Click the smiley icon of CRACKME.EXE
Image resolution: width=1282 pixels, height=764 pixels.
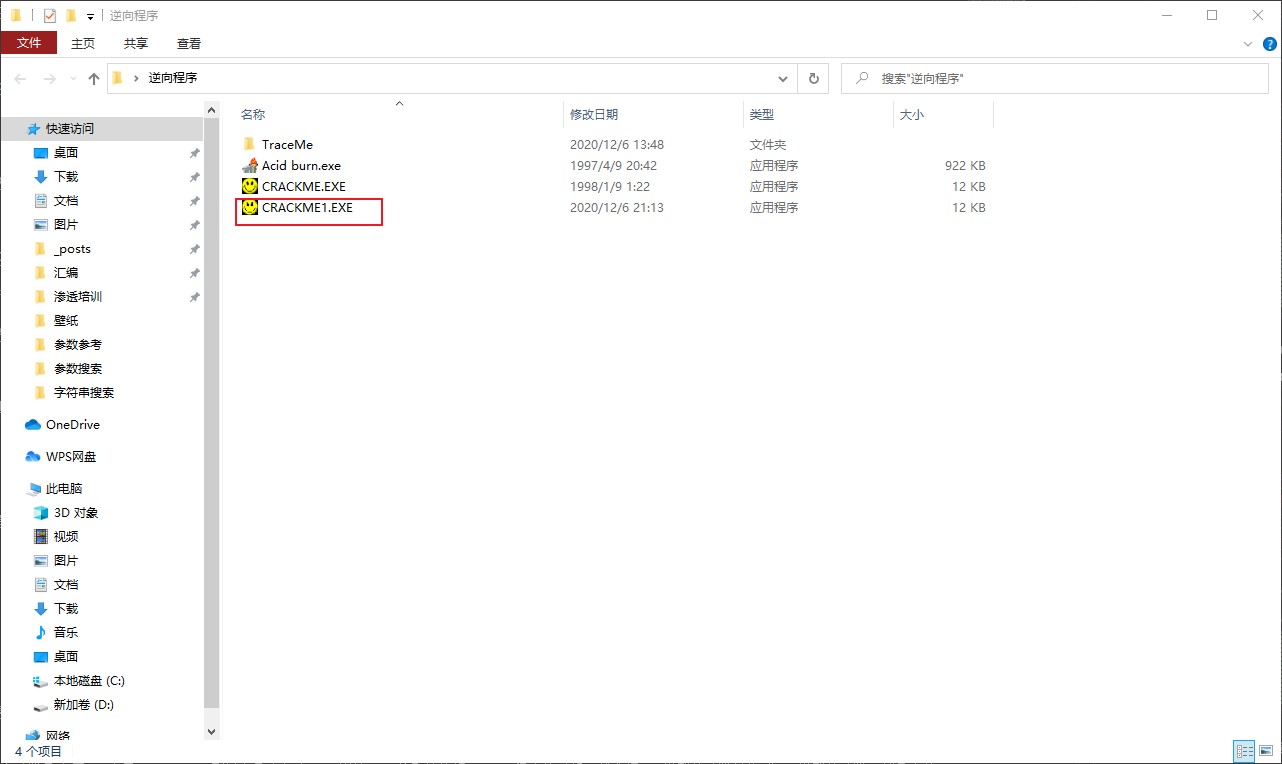pyautogui.click(x=250, y=186)
